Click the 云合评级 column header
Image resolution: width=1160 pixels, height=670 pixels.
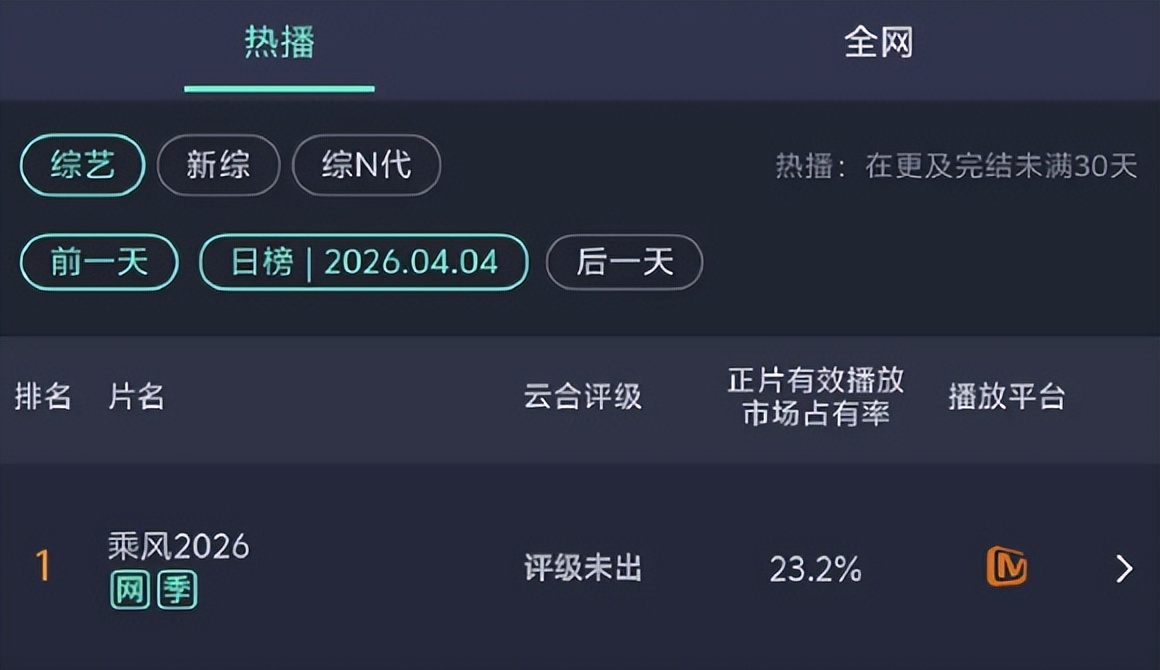tap(582, 397)
